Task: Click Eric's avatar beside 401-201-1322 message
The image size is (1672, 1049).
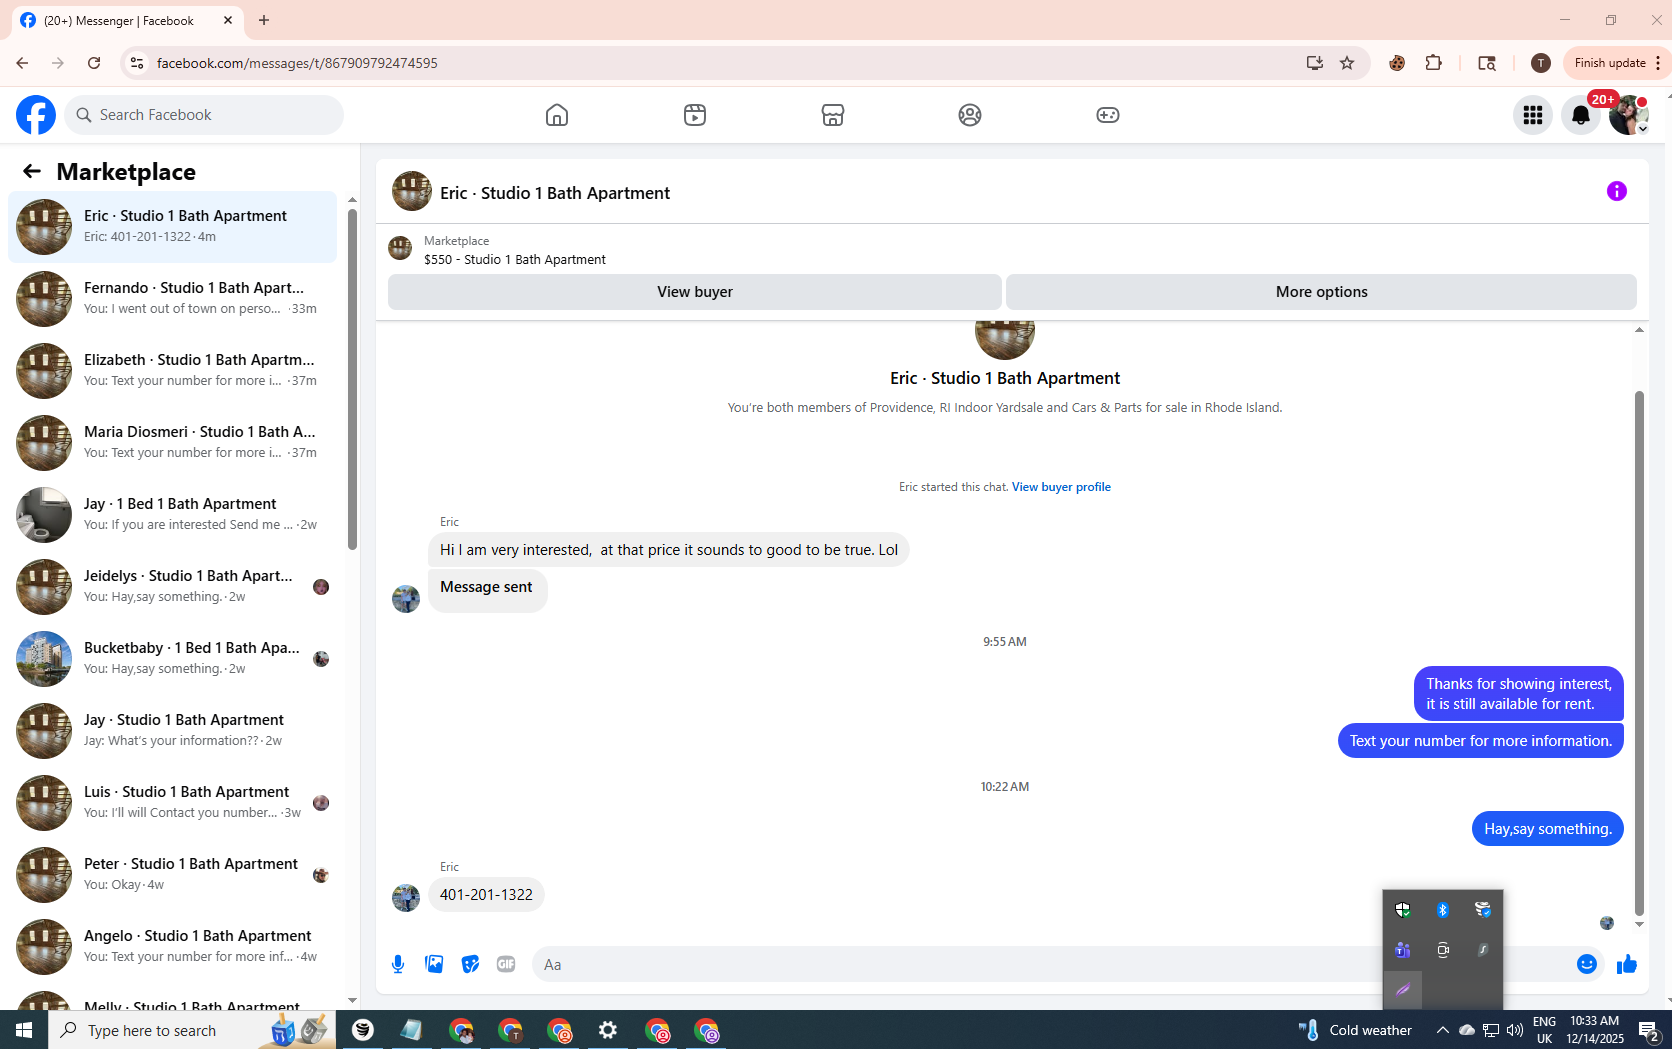Action: (406, 898)
